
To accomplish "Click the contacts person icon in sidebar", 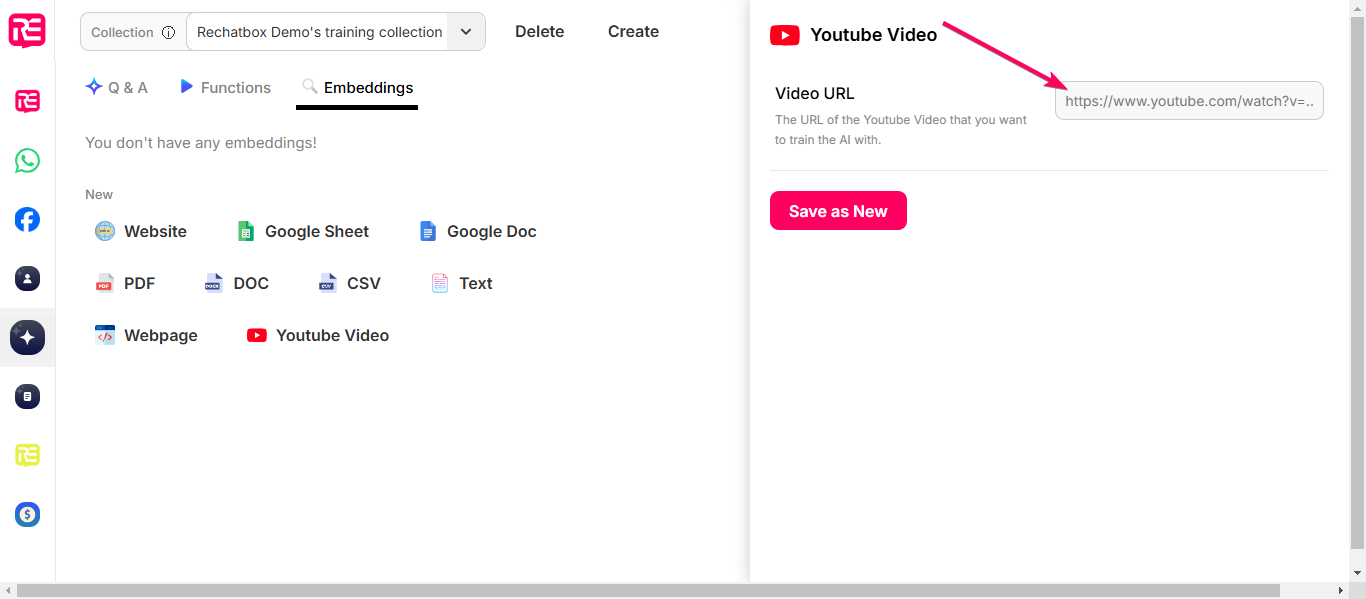I will pyautogui.click(x=27, y=279).
